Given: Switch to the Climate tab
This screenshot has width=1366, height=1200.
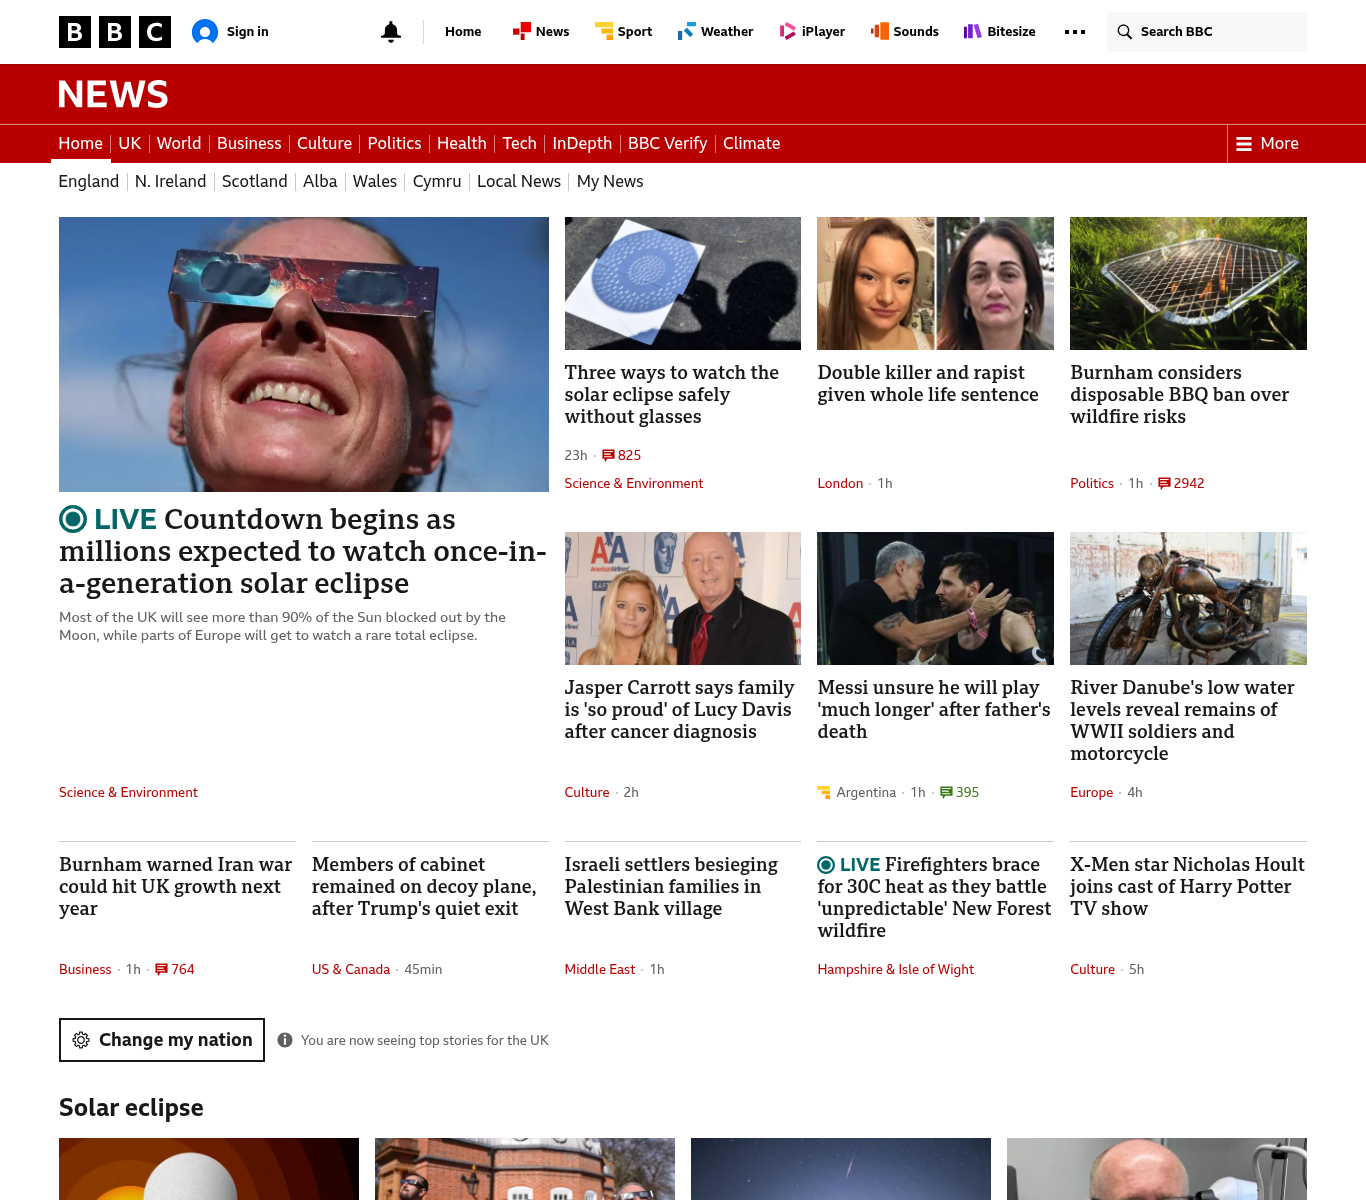Looking at the screenshot, I should (x=751, y=144).
